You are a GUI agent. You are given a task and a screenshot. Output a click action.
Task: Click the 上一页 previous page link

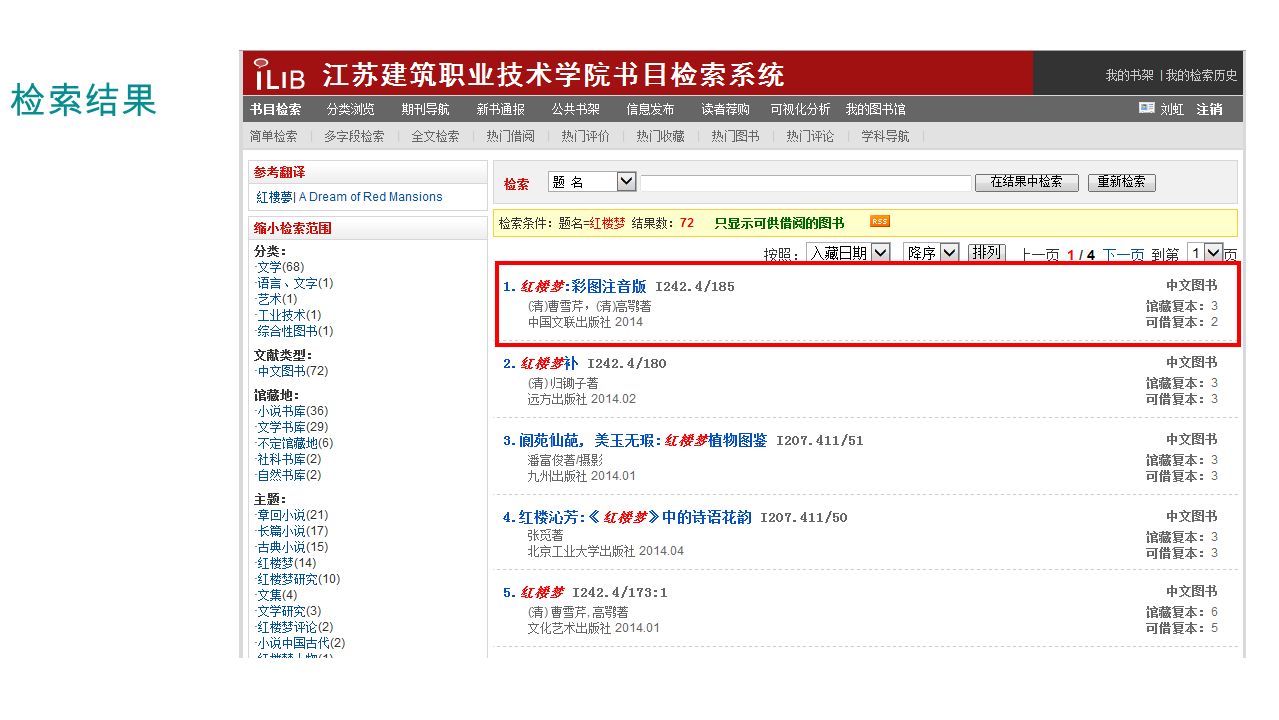point(1040,255)
